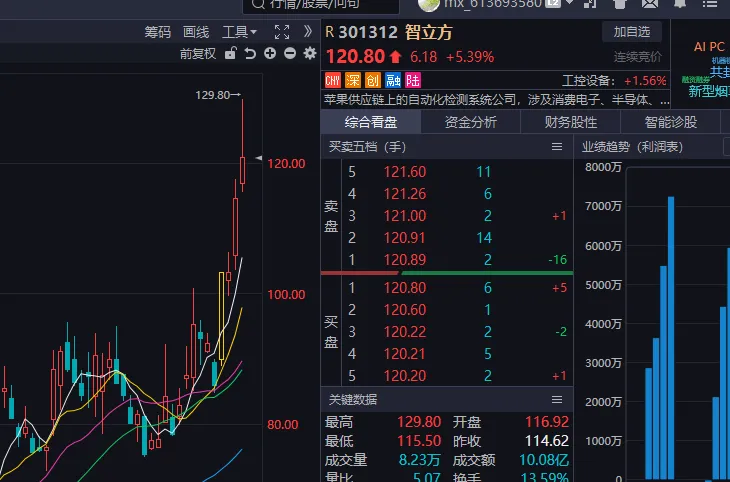This screenshot has height=482, width=730.
Task: Click the pink 陆 stock connect badge
Action: (x=413, y=80)
